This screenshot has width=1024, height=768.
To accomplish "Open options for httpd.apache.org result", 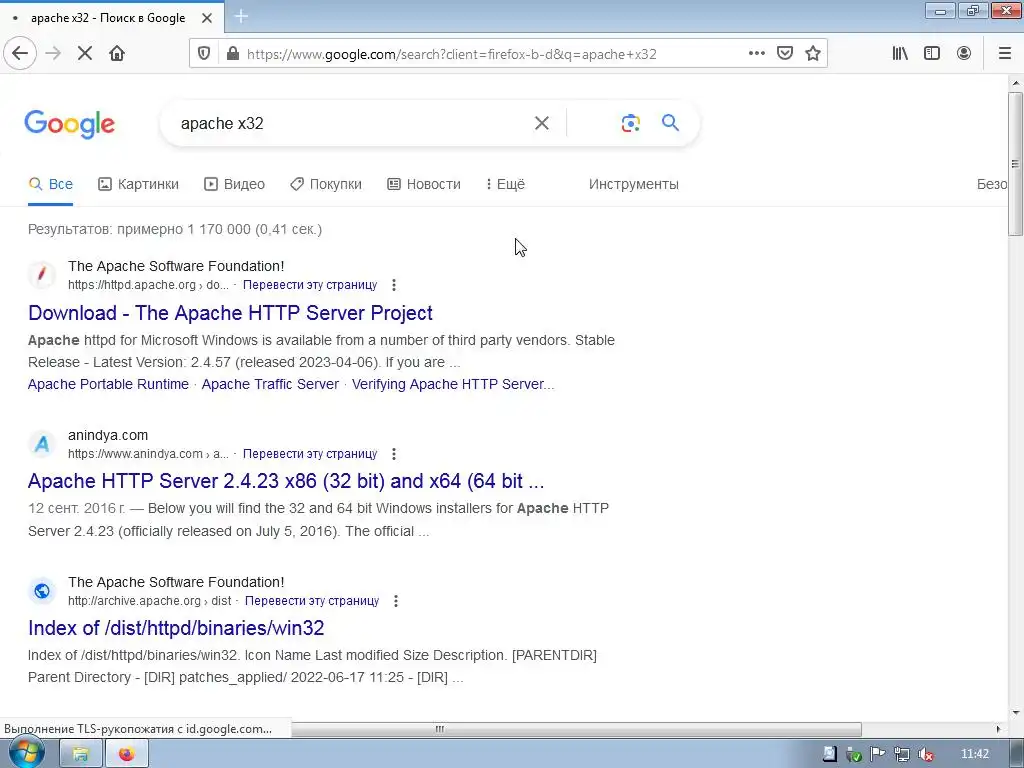I will click(x=393, y=285).
